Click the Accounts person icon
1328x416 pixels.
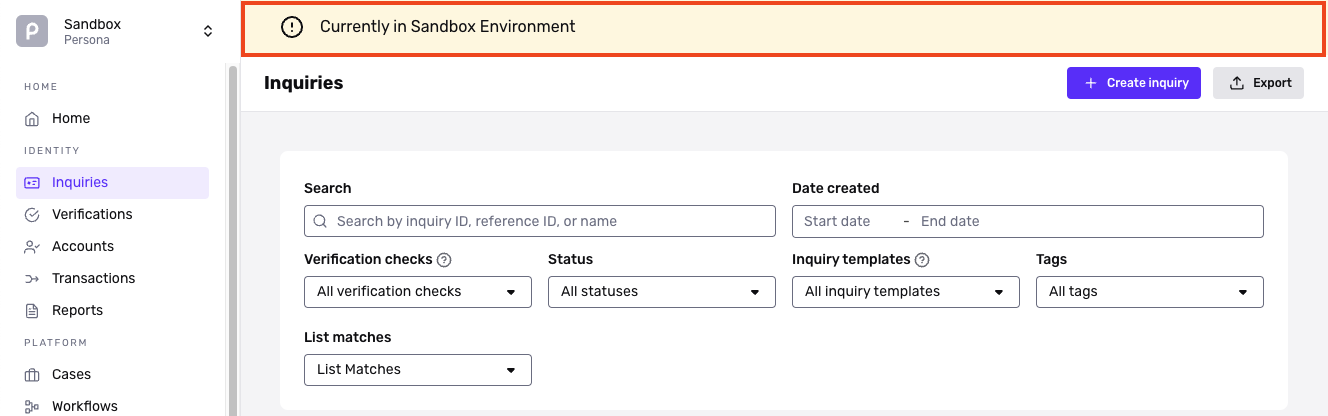tap(32, 247)
